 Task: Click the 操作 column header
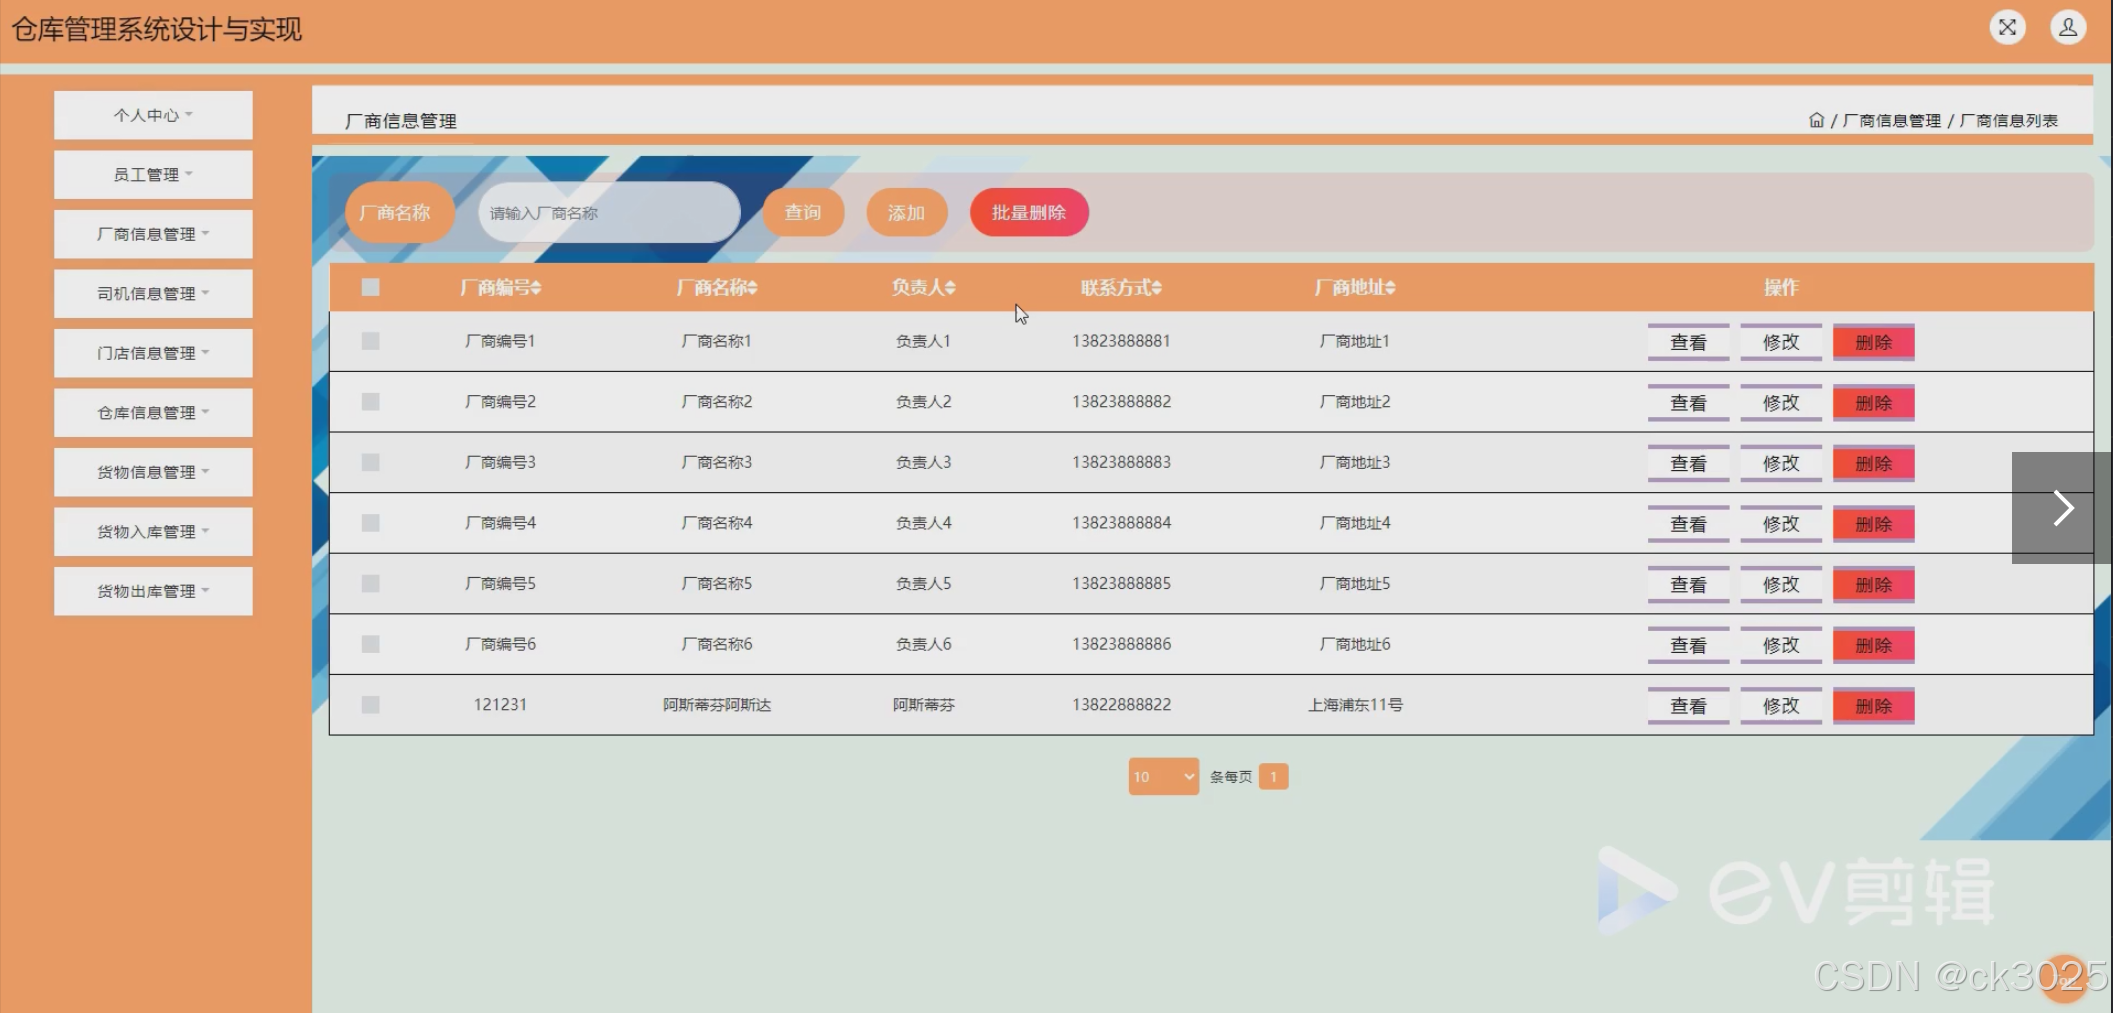pyautogui.click(x=1780, y=288)
